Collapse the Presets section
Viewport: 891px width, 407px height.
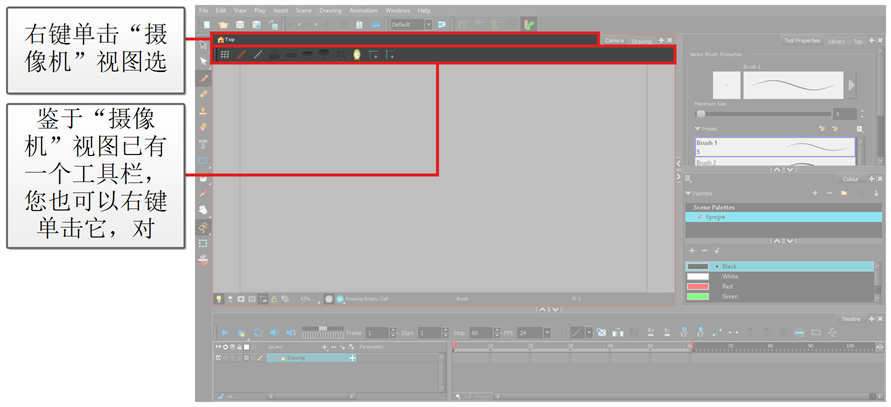[697, 128]
